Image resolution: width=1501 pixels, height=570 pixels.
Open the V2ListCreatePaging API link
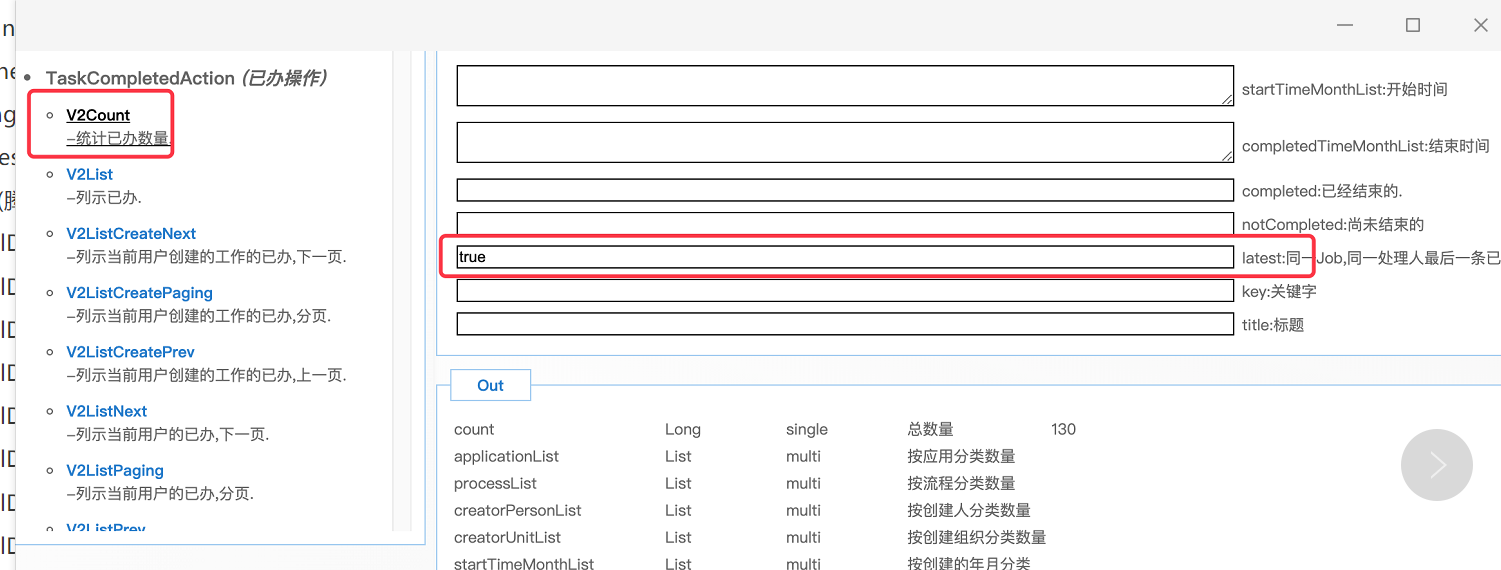[139, 293]
